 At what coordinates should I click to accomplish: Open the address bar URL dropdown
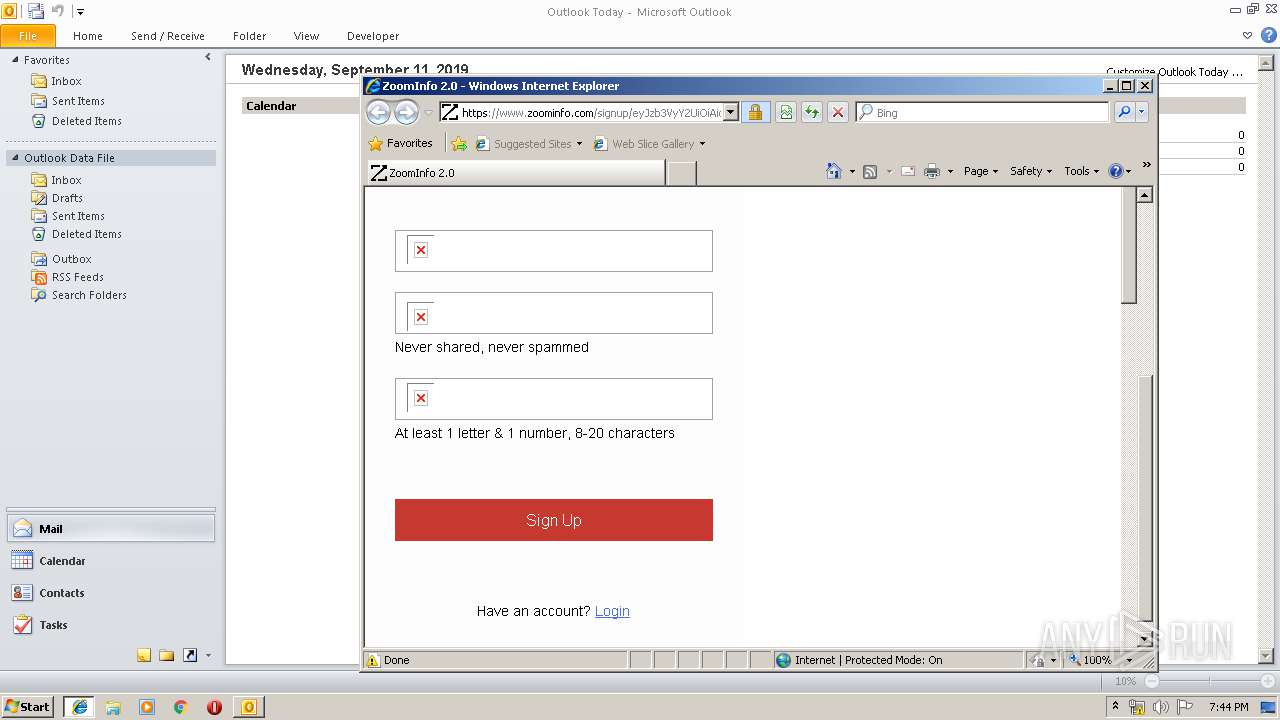pos(731,112)
